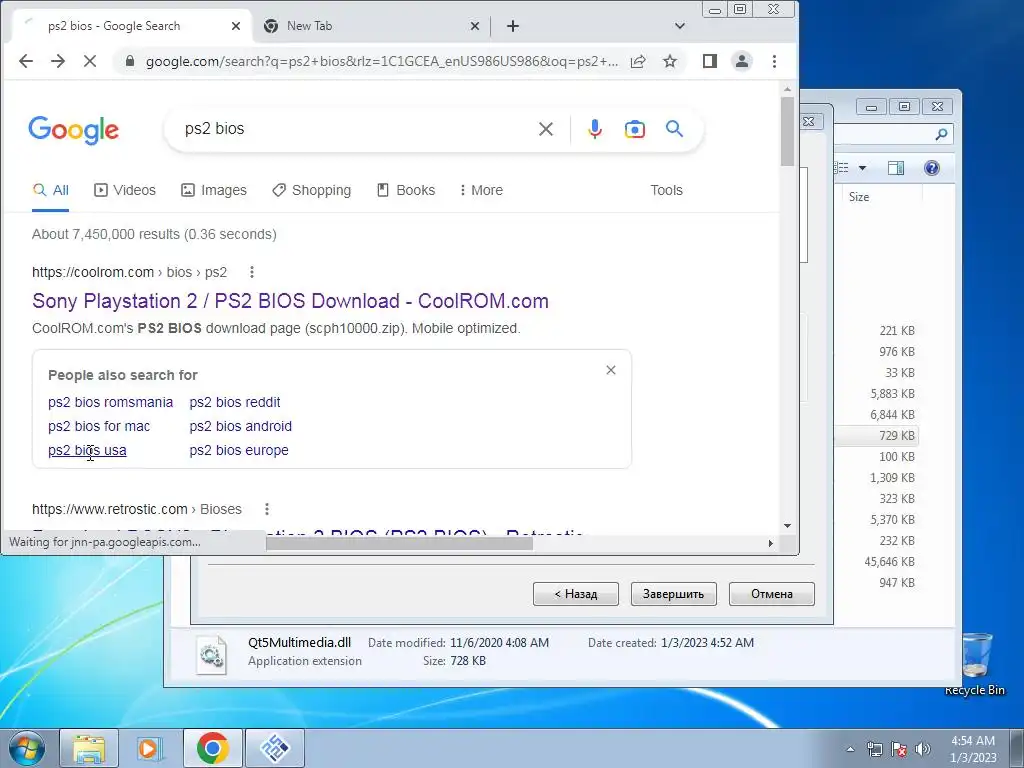The width and height of the screenshot is (1024, 768).
Task: Expand Explorer view options dropdown arrow
Action: point(862,168)
